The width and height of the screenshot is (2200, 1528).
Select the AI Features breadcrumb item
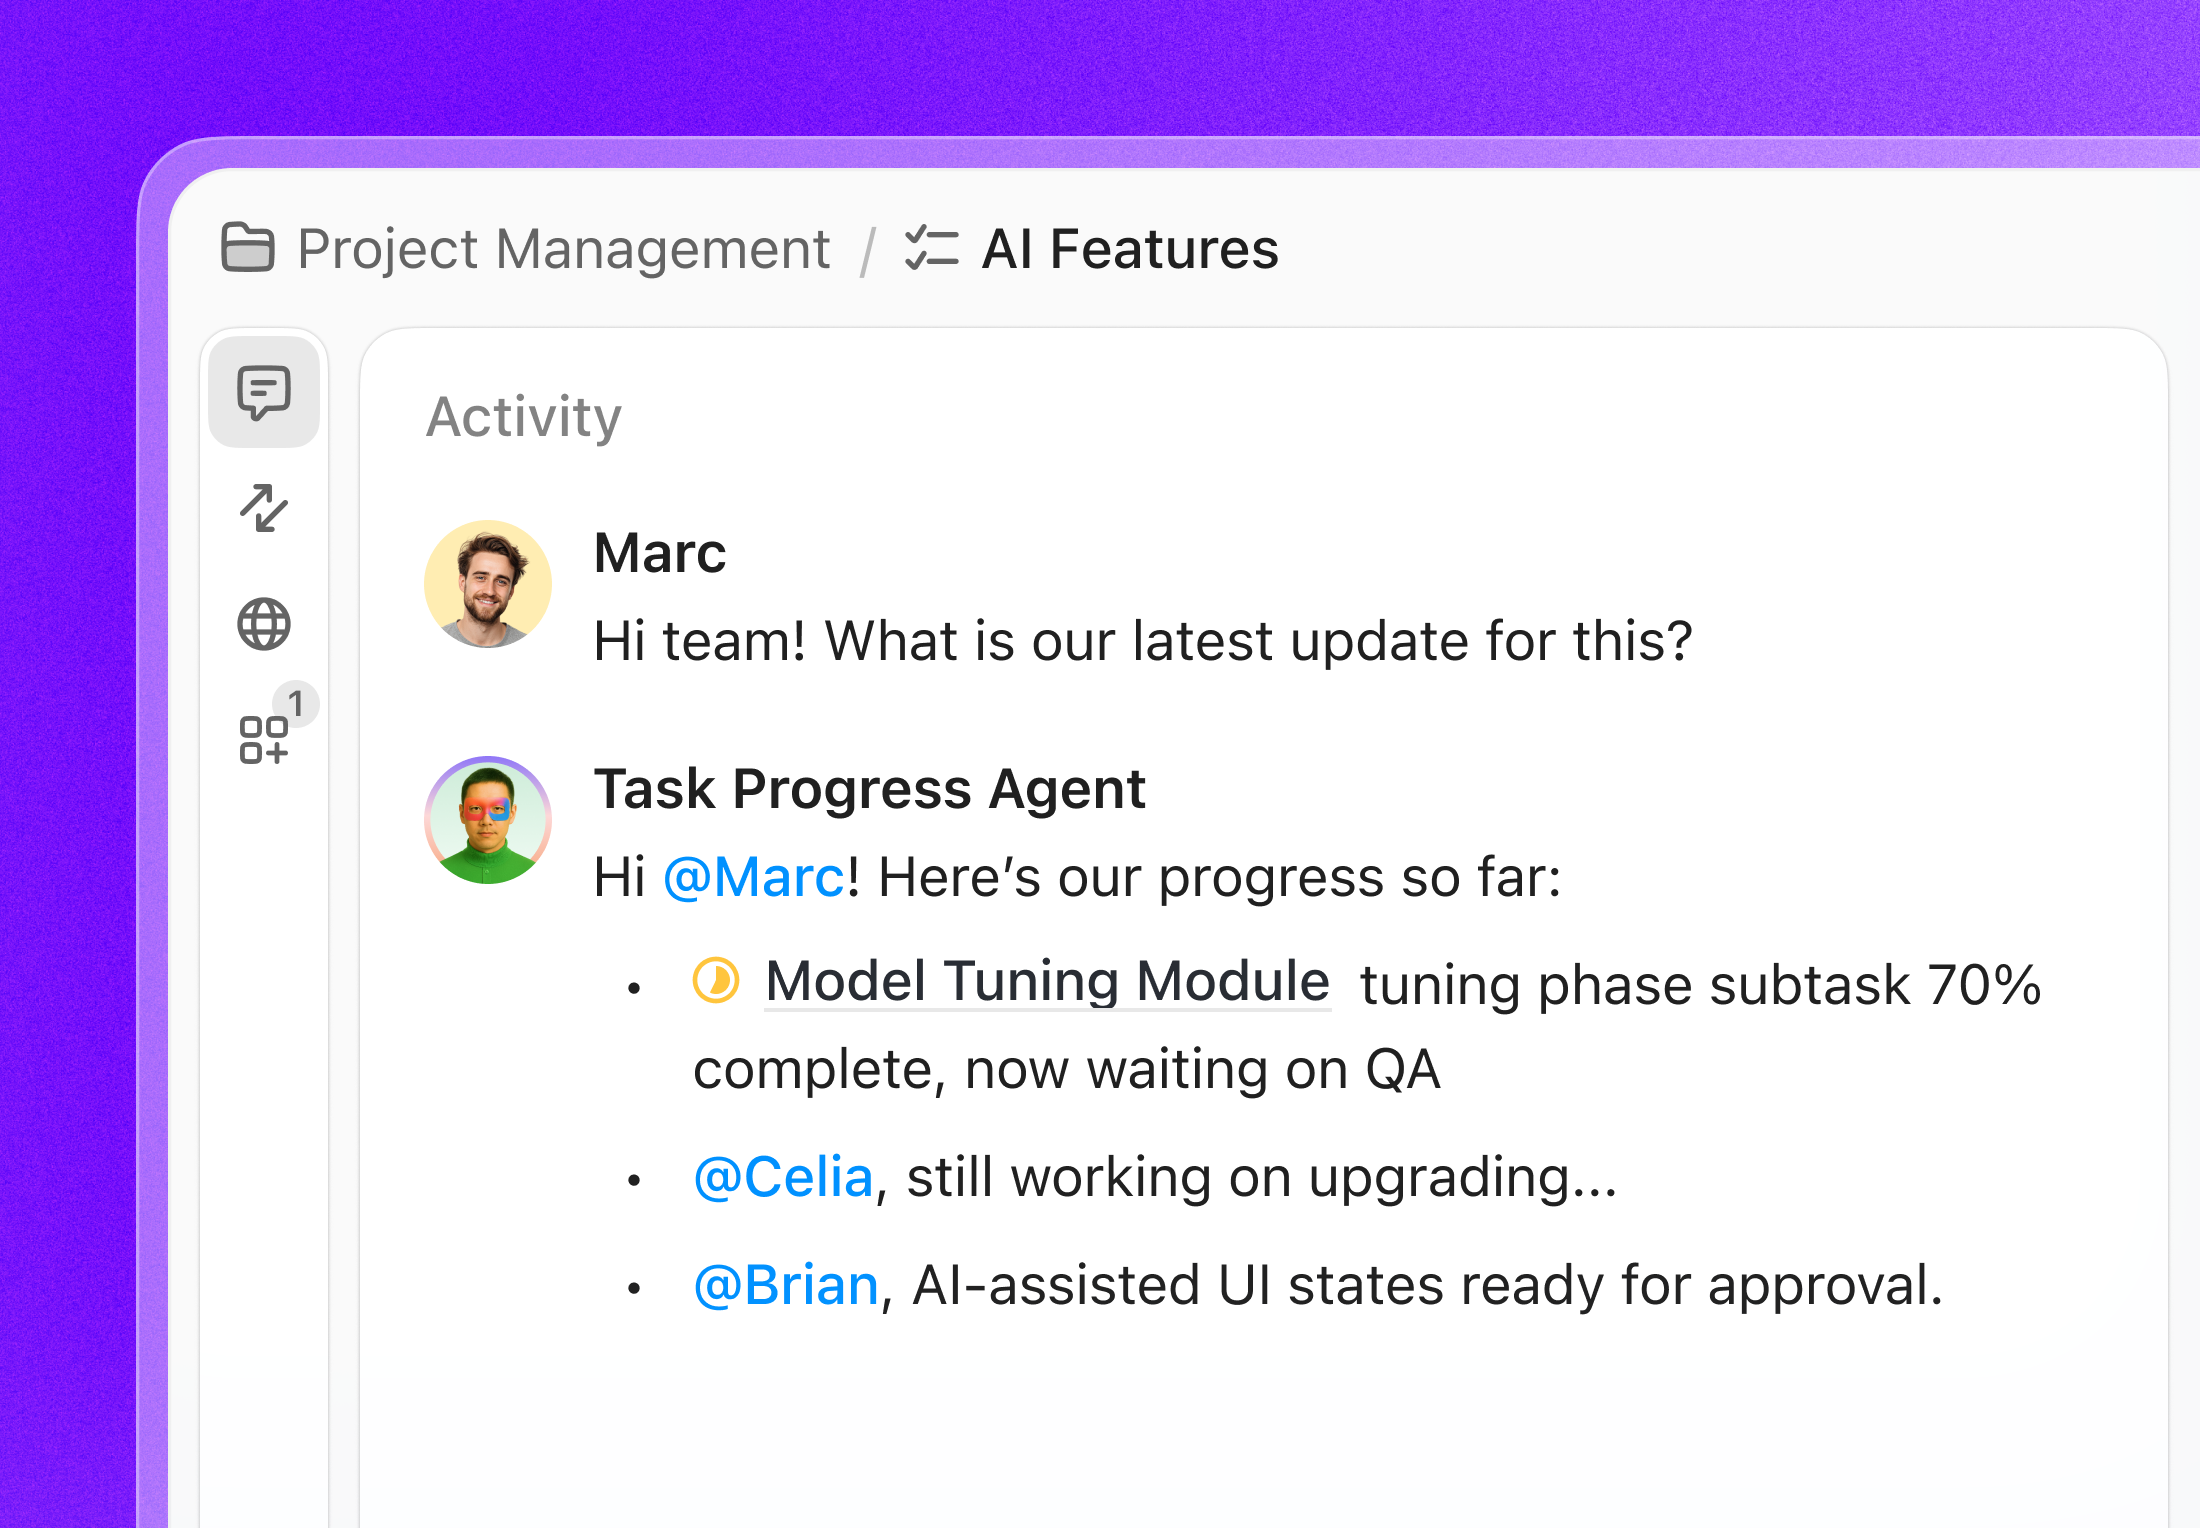tap(1130, 249)
